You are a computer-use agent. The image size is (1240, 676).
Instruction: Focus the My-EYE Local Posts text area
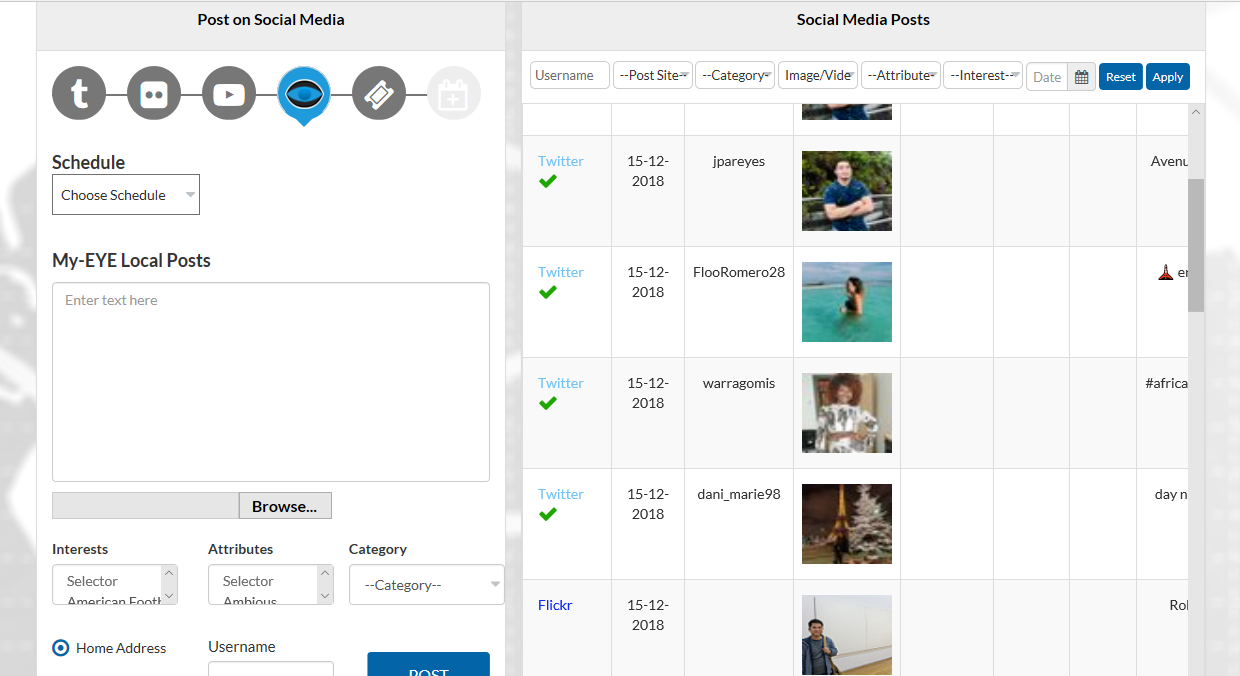271,382
